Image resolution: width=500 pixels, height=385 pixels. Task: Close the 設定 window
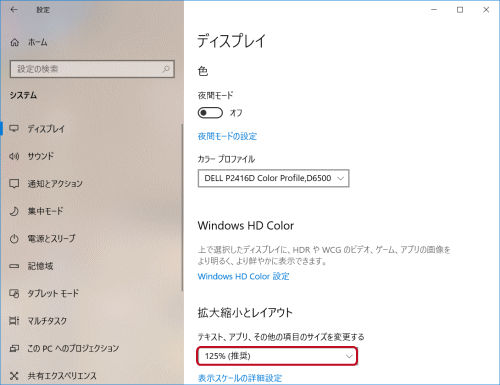pyautogui.click(x=486, y=10)
